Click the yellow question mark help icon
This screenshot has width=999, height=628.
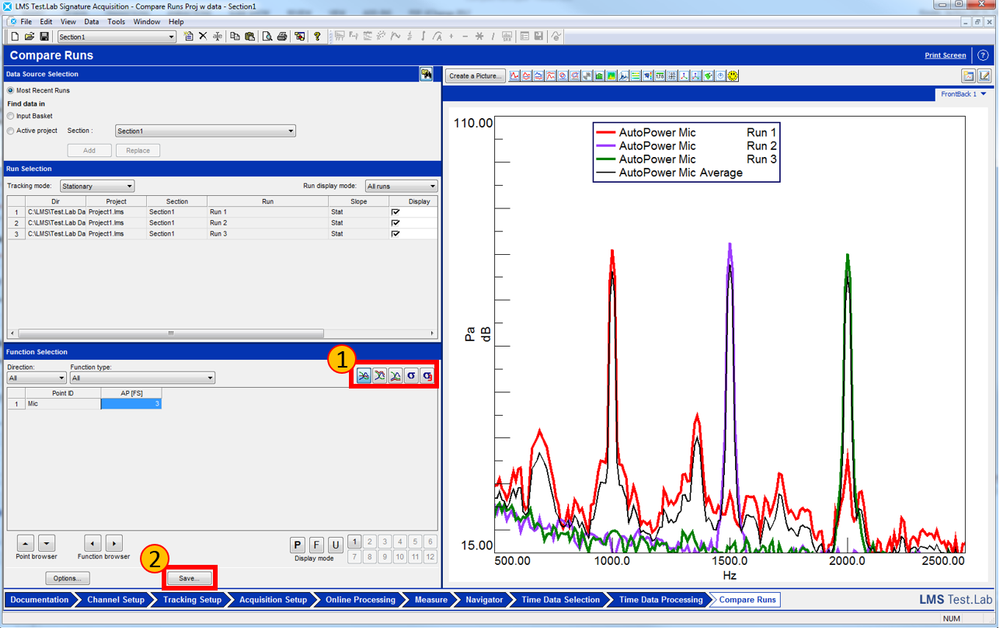point(317,36)
